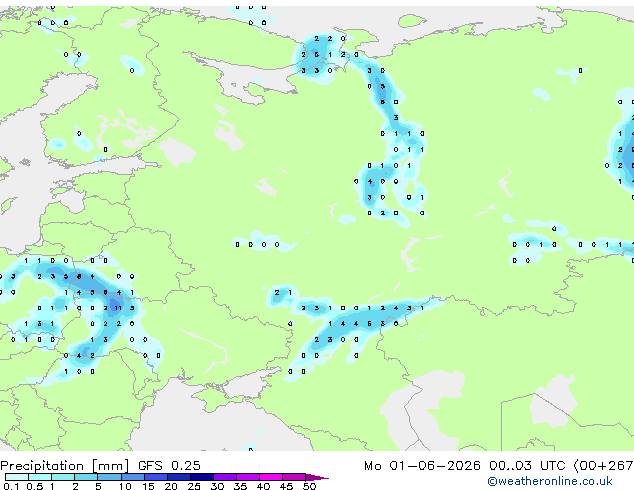
Task: Select the 40–45 mm legend color swatch
Action: point(271,477)
